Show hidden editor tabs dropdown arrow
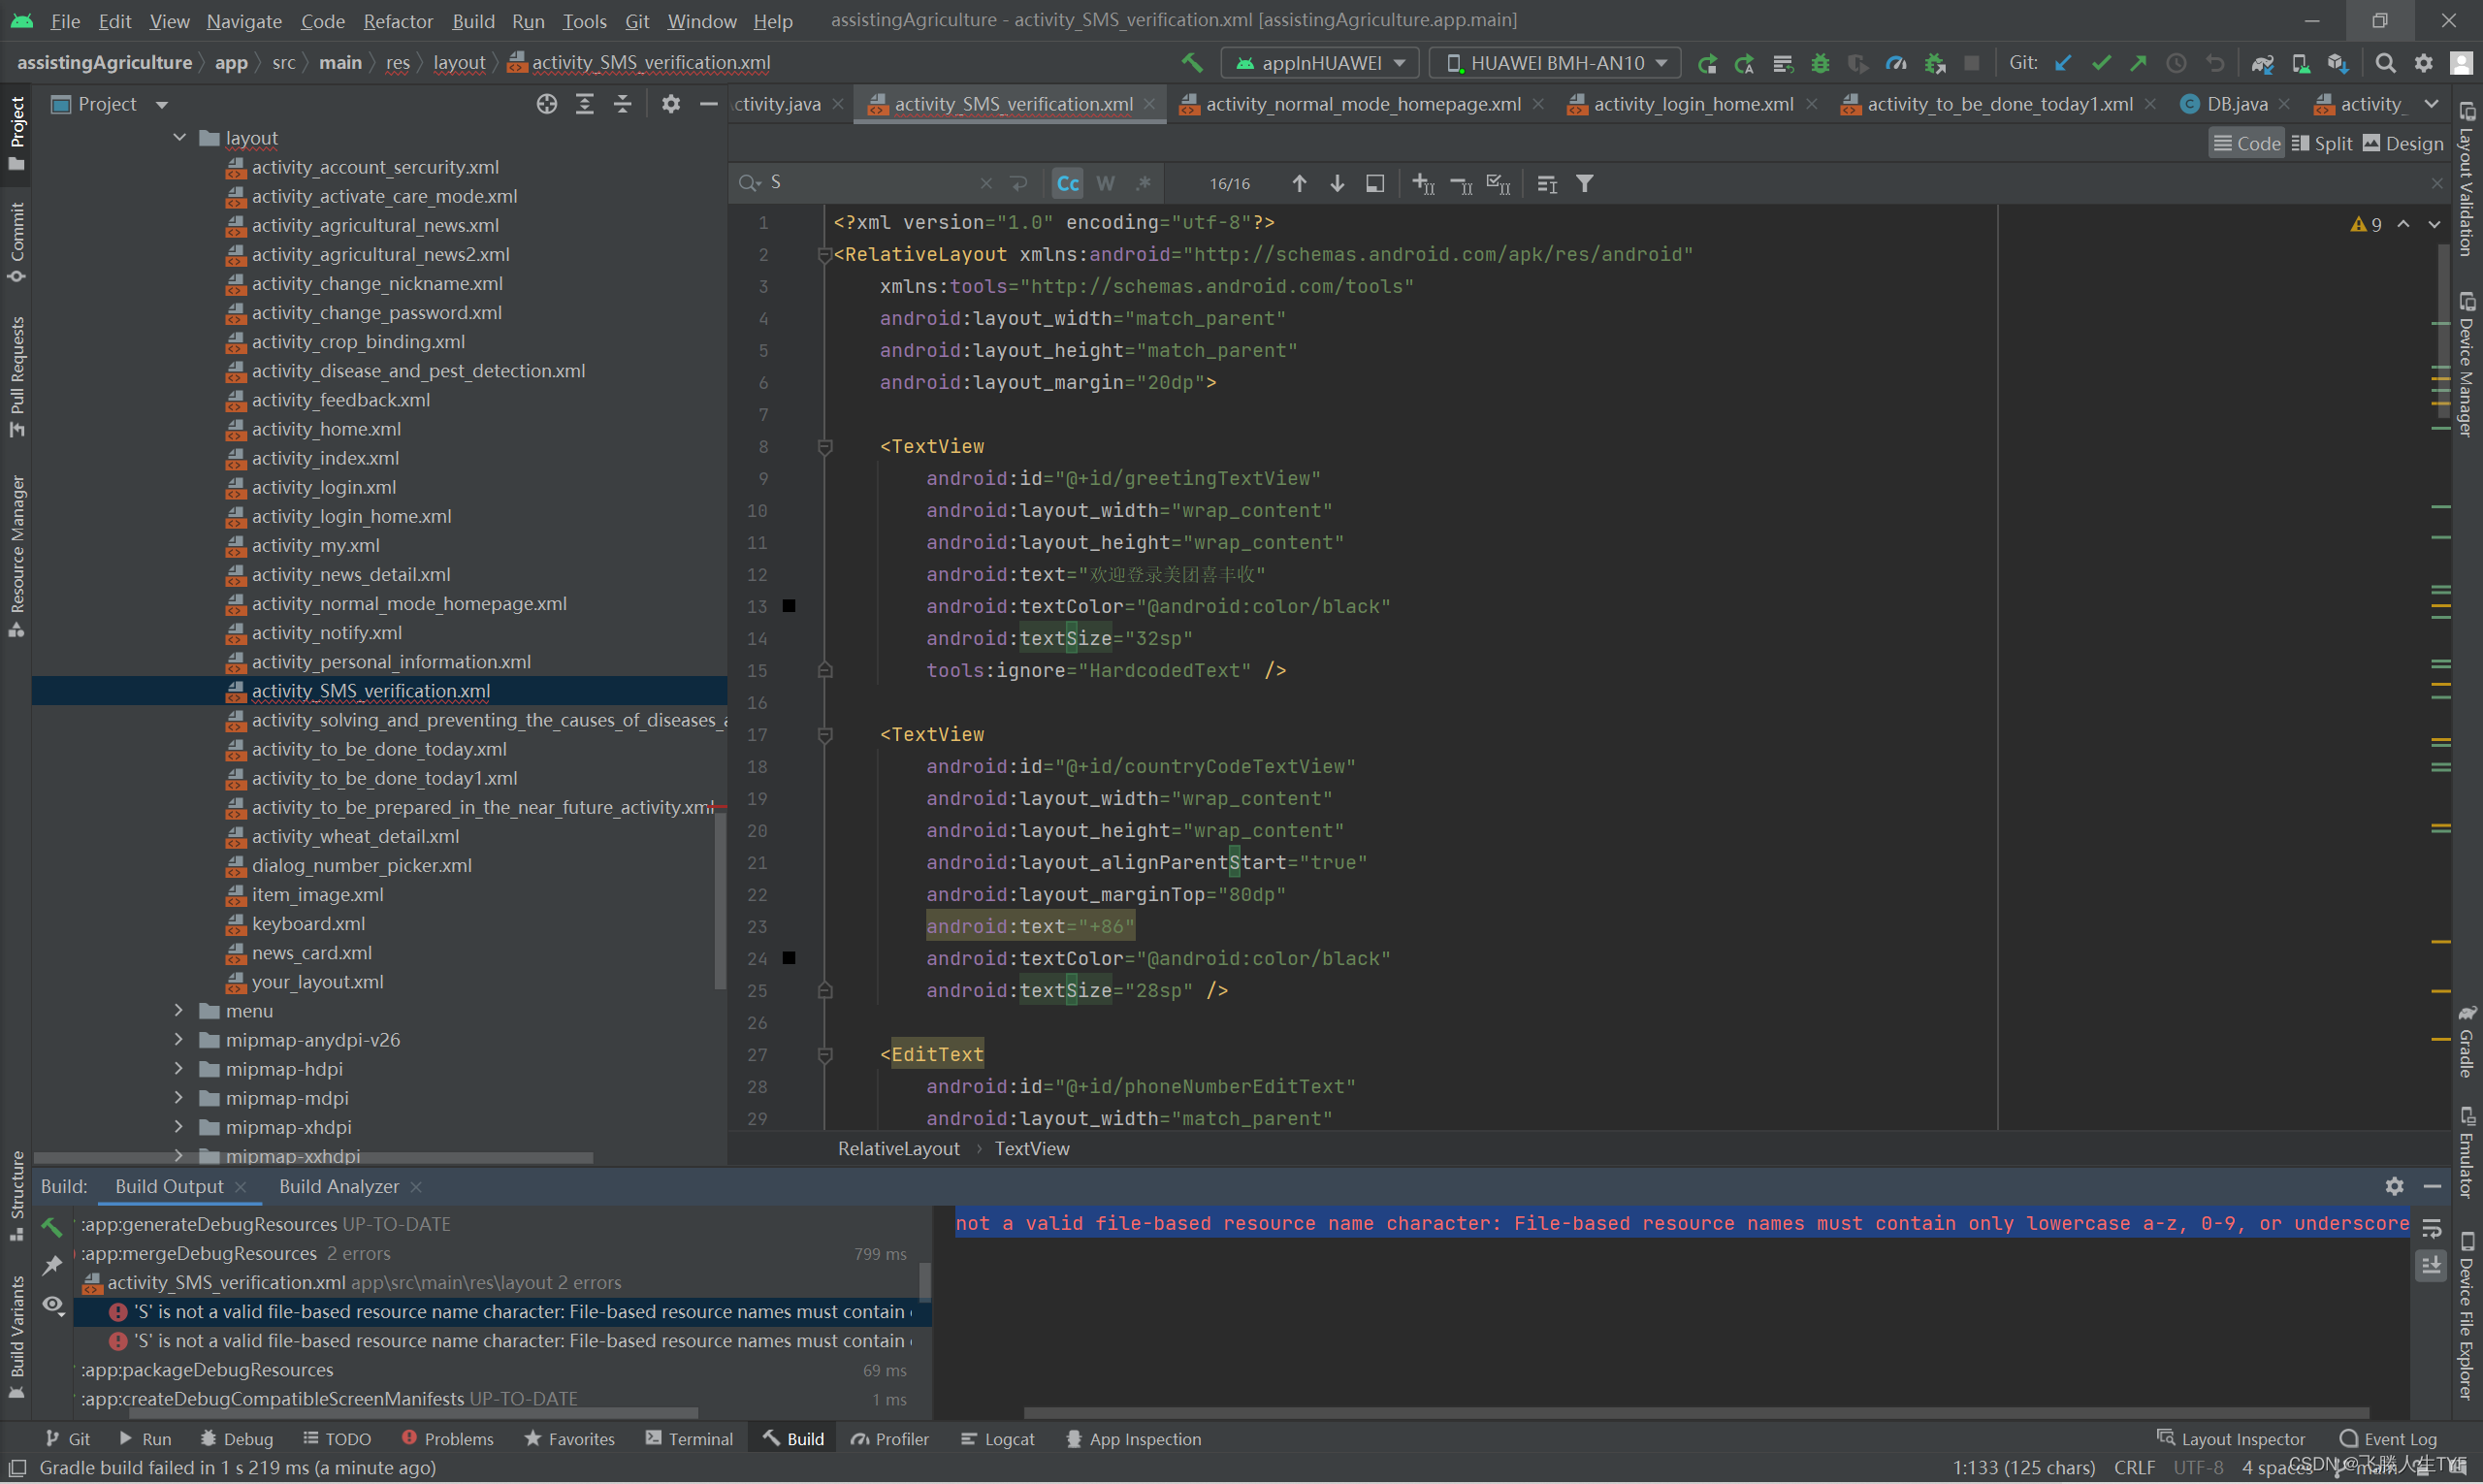Screen dimensions: 2483x1484 2432,104
